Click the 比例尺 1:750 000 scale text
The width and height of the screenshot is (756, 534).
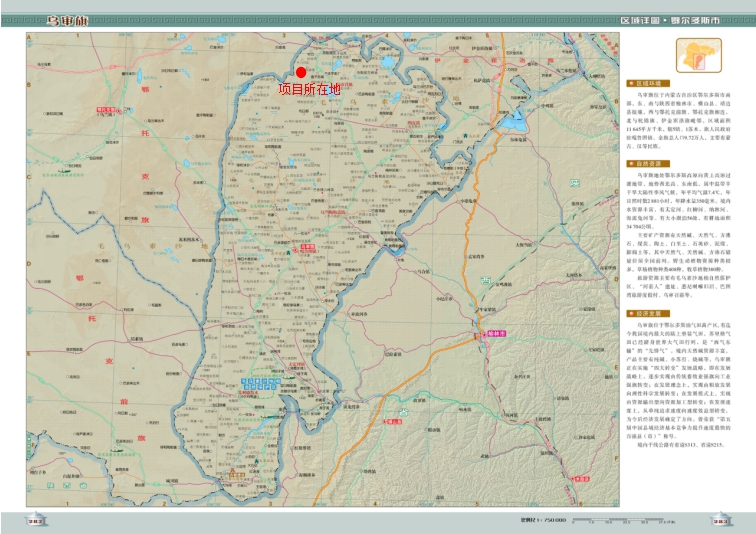pos(543,520)
